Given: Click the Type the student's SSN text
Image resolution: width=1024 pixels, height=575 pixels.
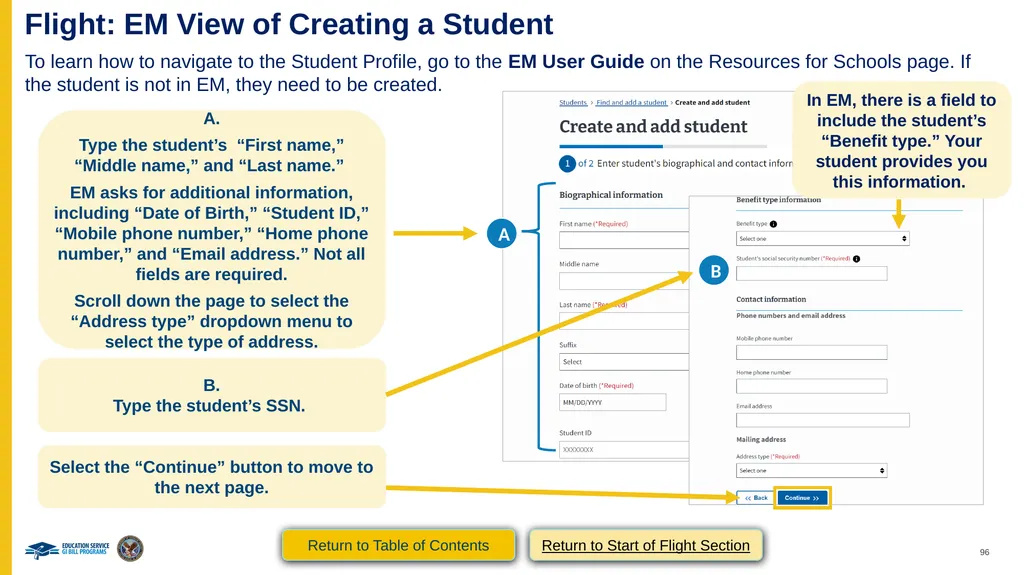Looking at the screenshot, I should point(209,406).
